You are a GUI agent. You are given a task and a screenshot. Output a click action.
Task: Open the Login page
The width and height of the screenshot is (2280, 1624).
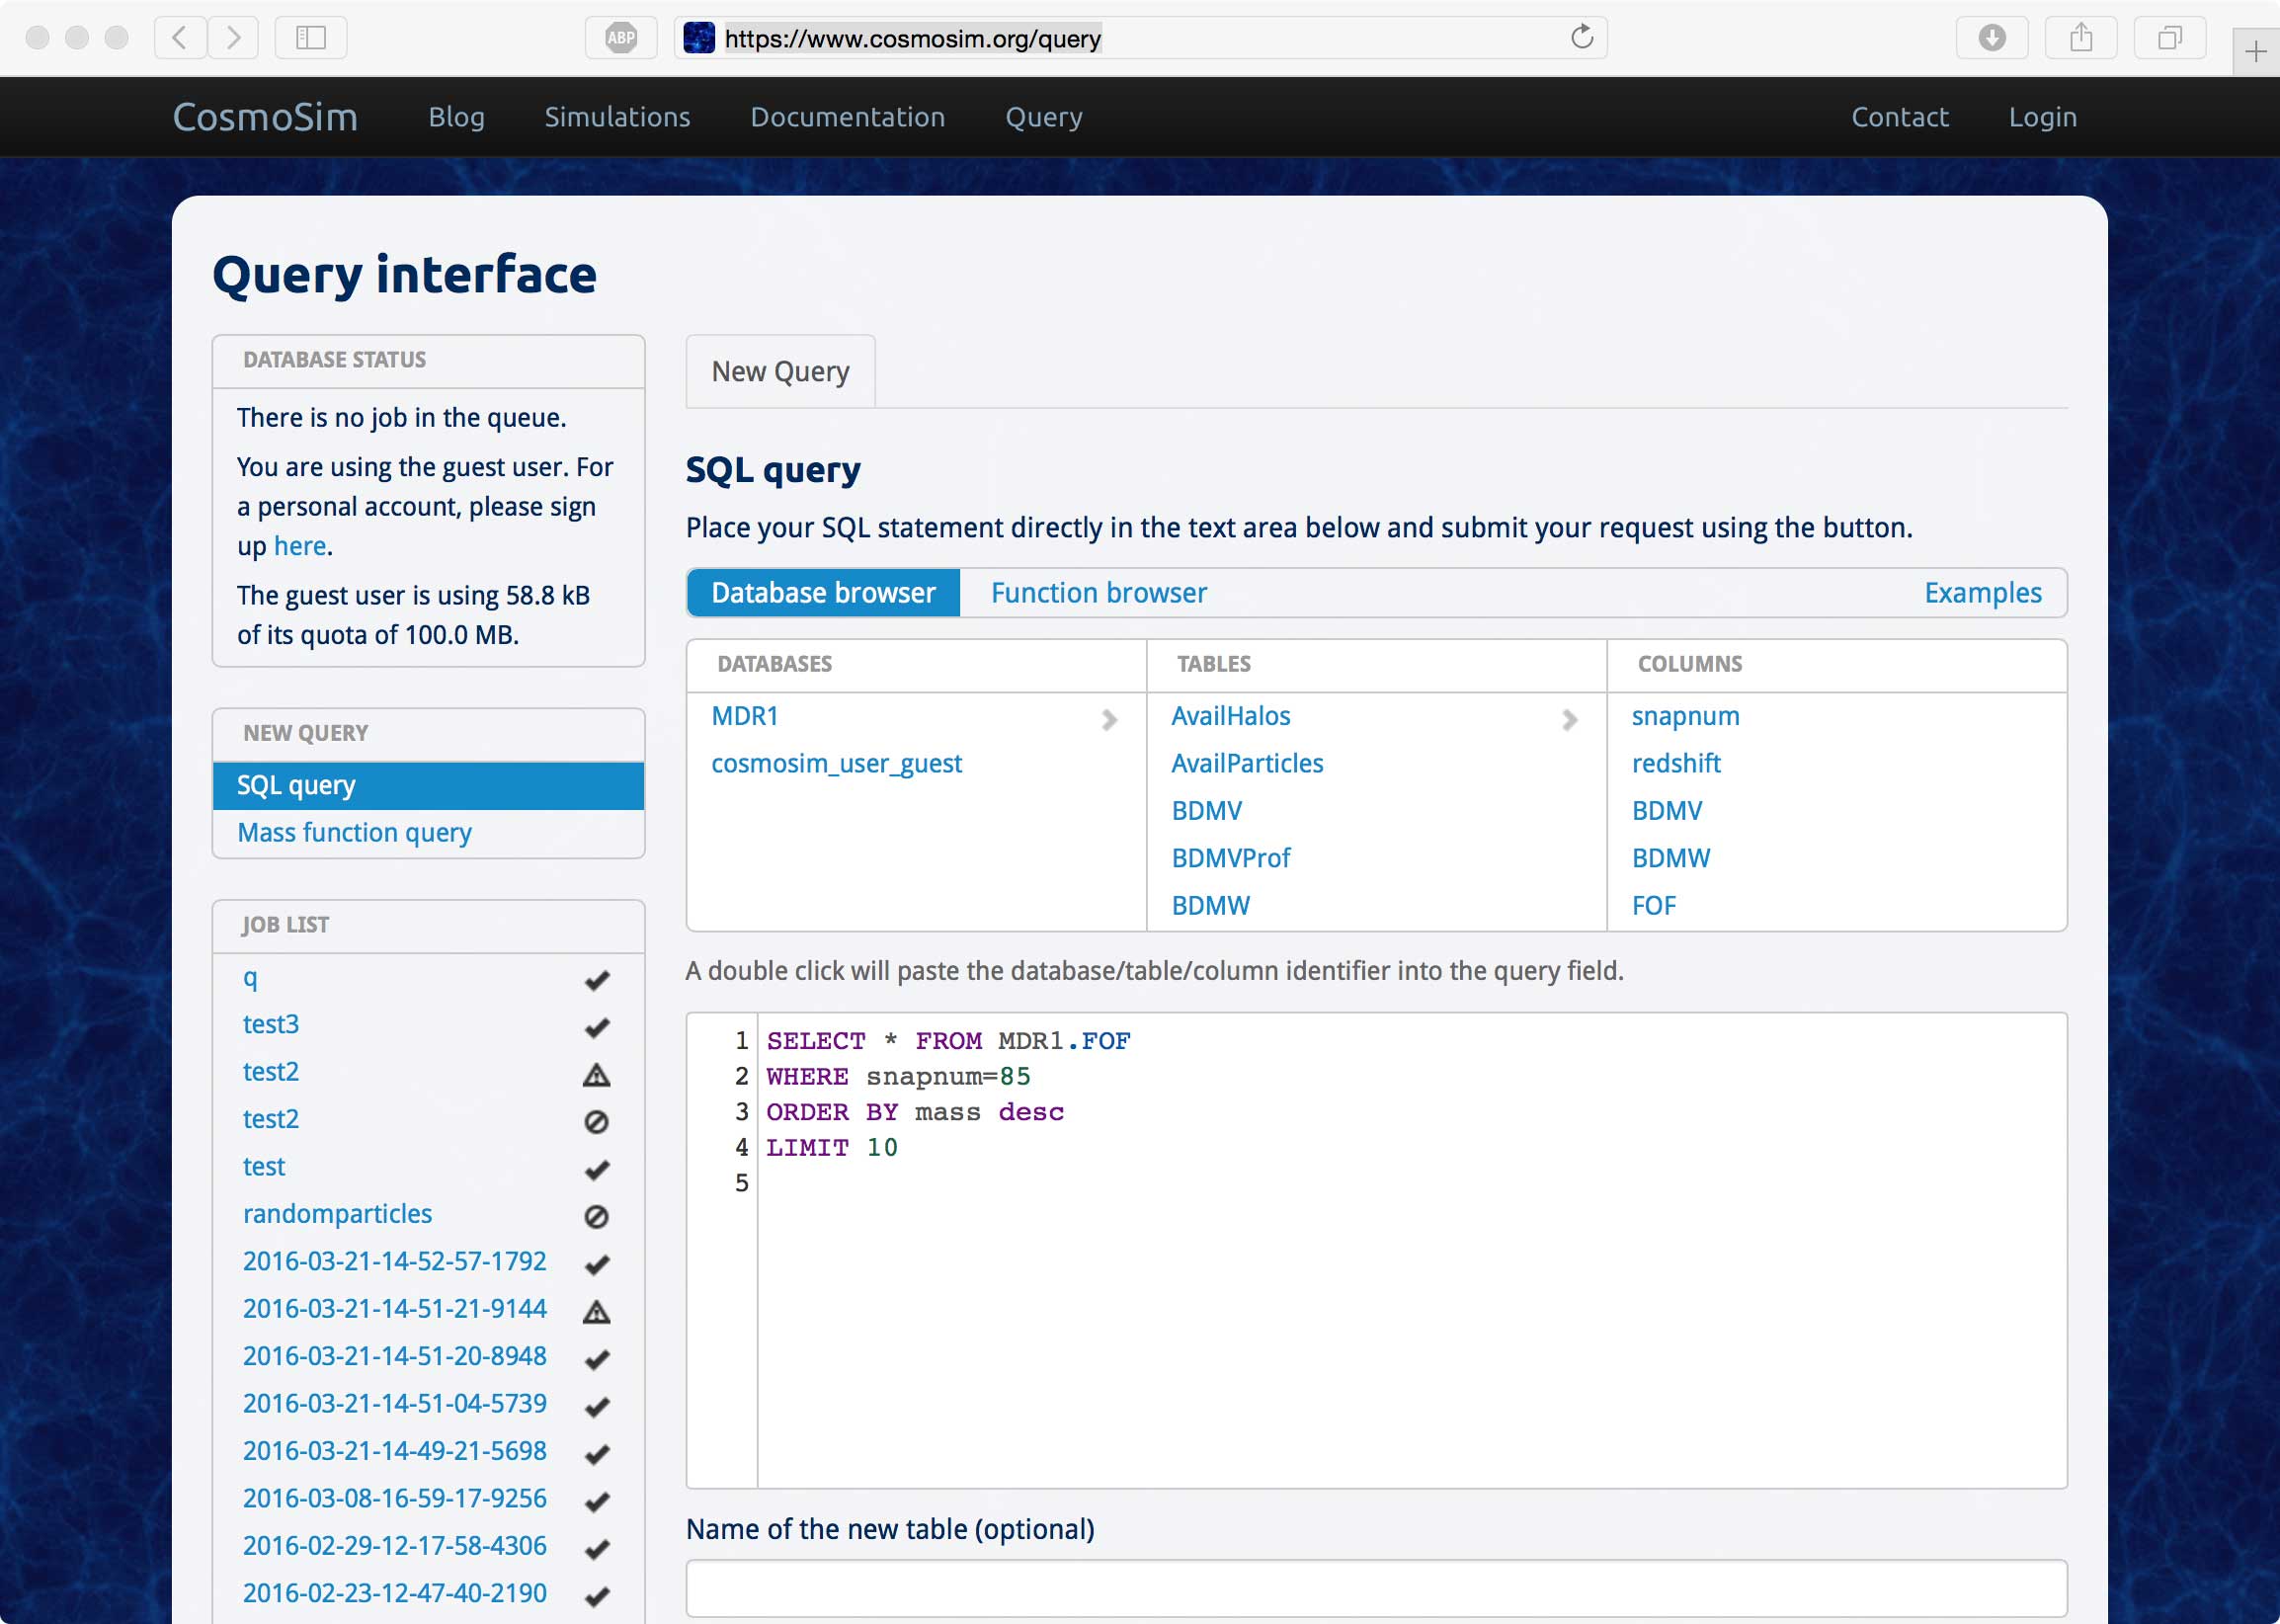(x=2043, y=117)
